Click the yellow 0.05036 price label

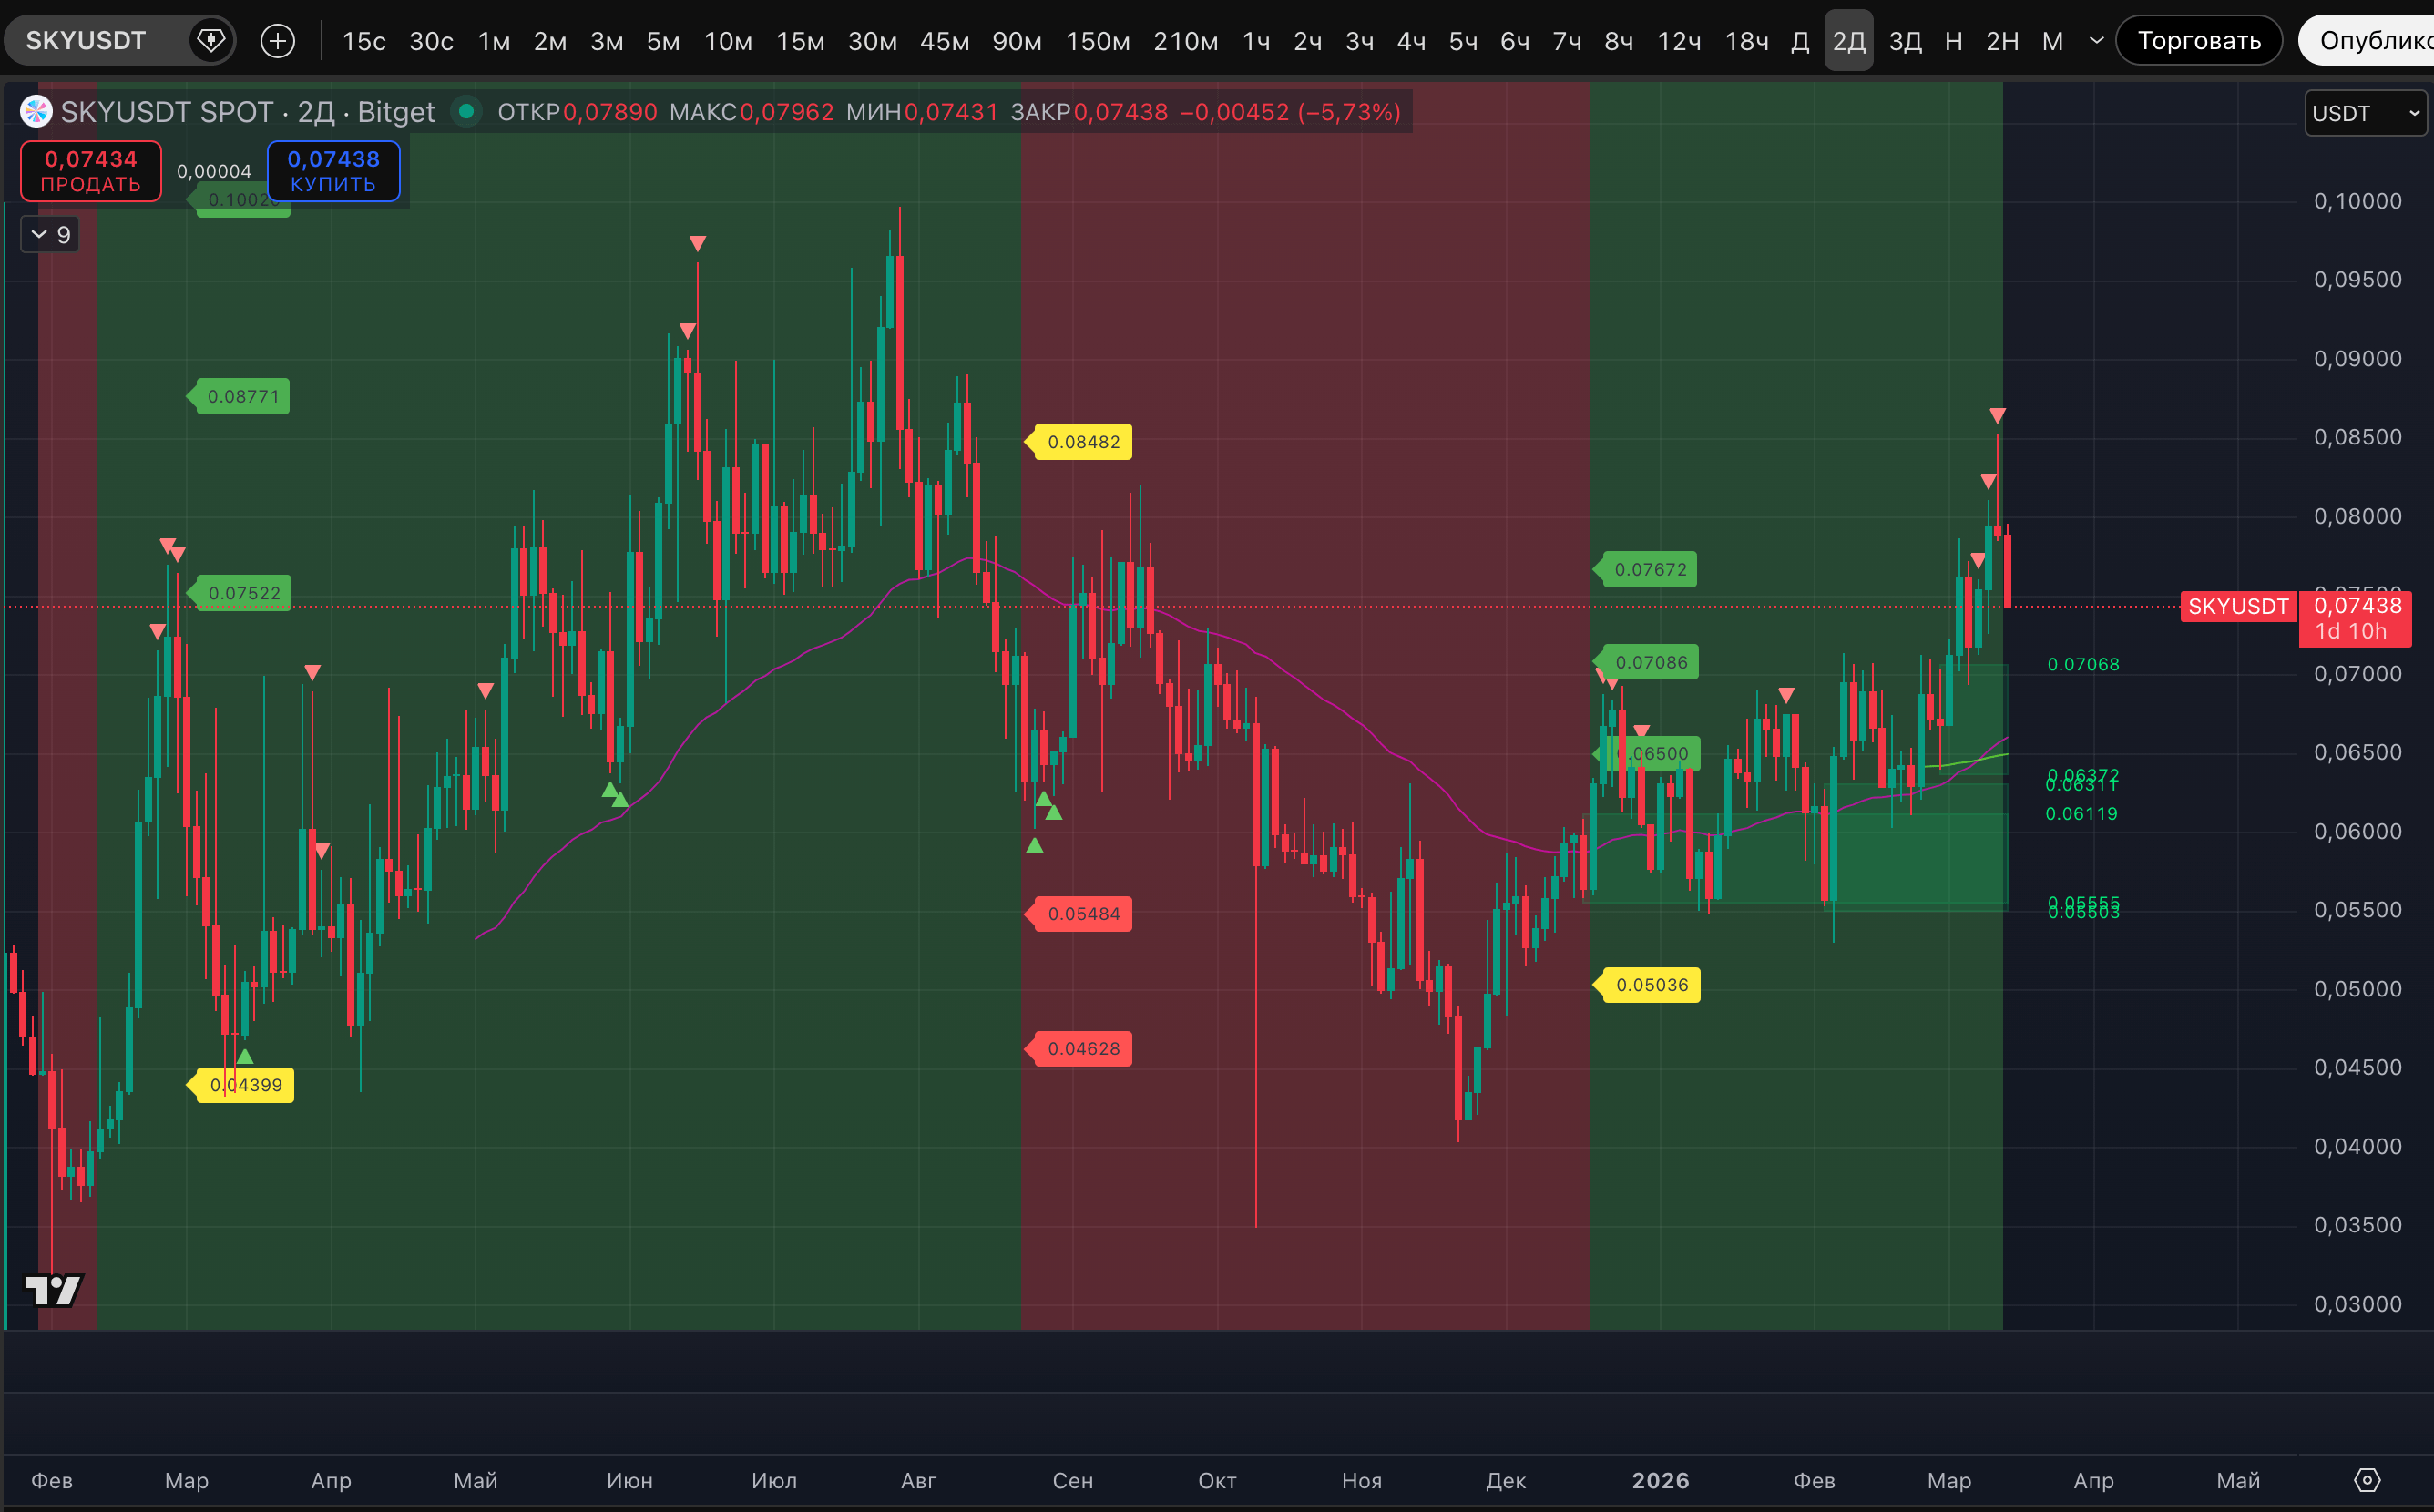1651,985
